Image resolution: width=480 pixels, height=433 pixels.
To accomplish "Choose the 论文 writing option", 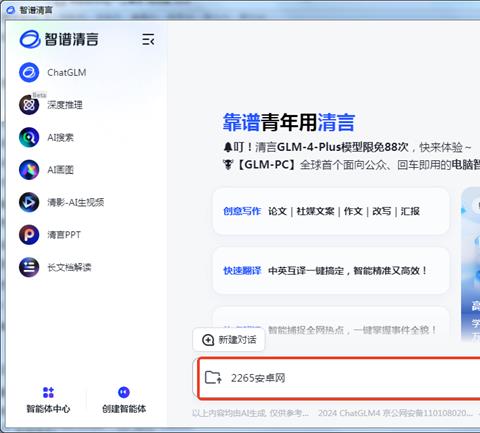I will point(277,211).
